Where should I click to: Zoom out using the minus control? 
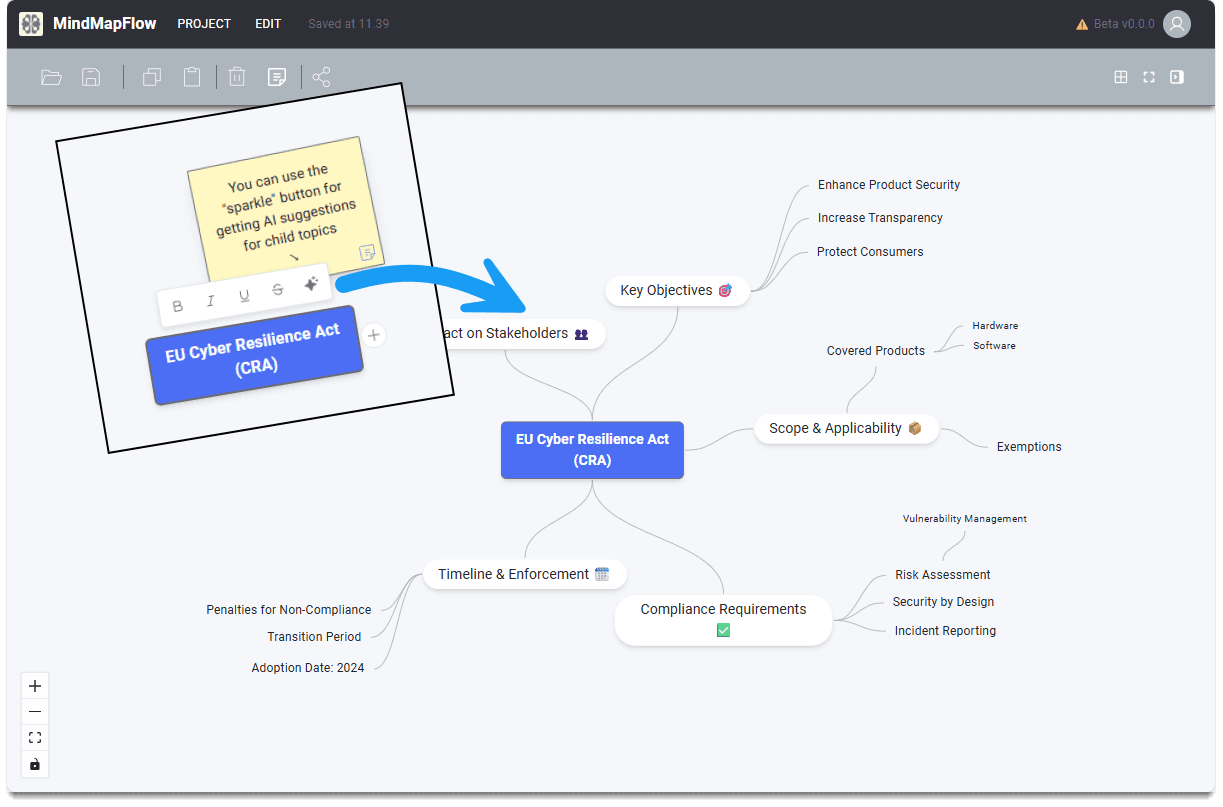34,711
